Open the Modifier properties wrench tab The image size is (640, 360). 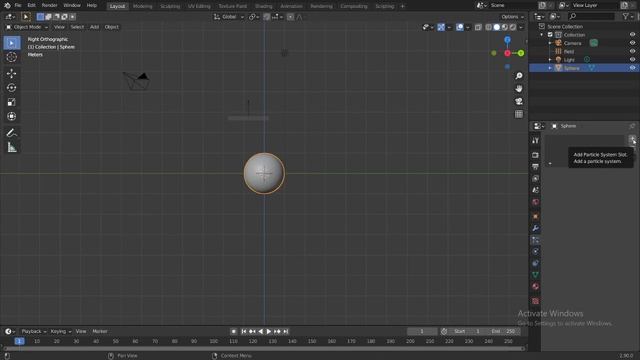tap(536, 228)
